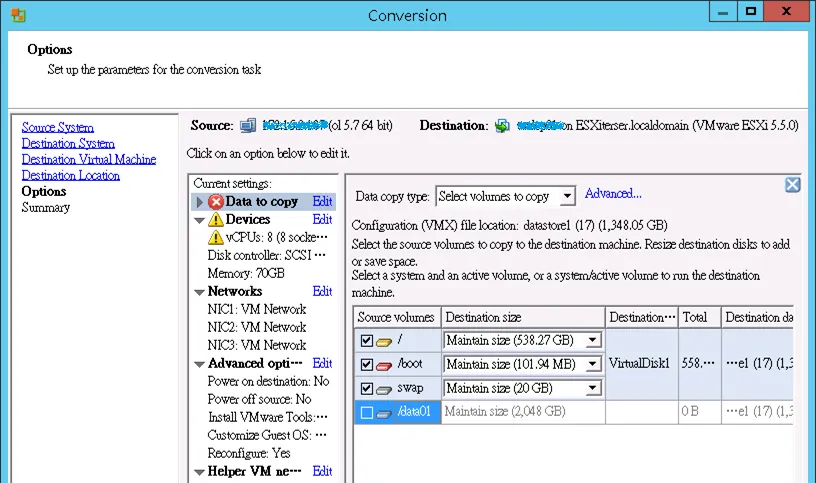Collapse the Helper VM network section
Screen dimensions: 816x483
(x=199, y=473)
